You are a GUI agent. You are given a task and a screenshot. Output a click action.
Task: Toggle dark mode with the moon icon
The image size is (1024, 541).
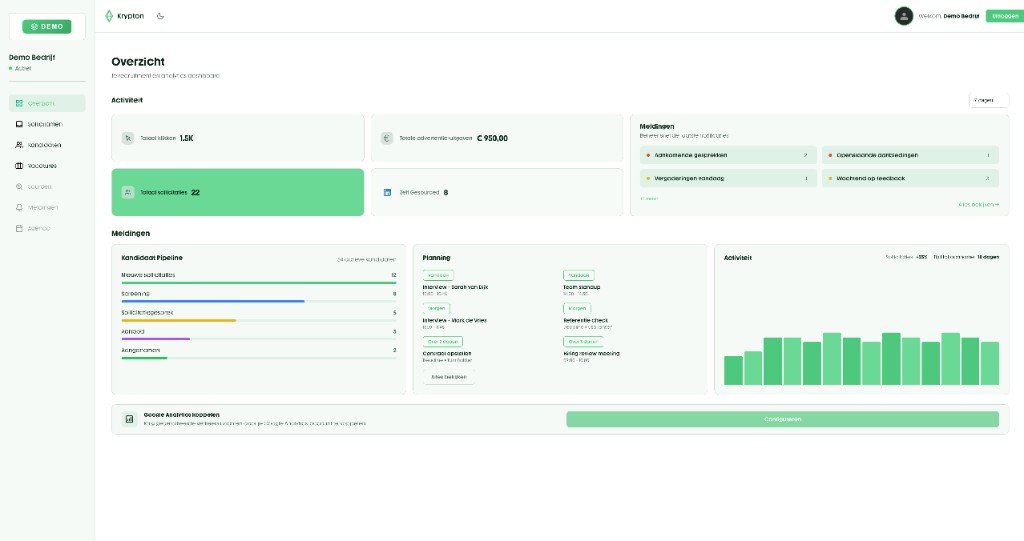pyautogui.click(x=161, y=16)
